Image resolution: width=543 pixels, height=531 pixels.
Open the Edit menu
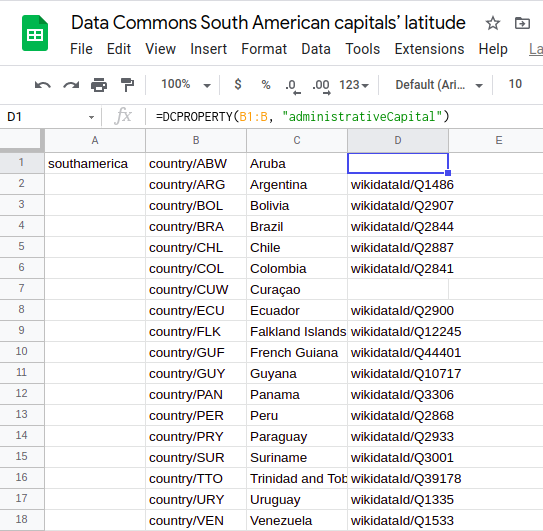point(119,49)
